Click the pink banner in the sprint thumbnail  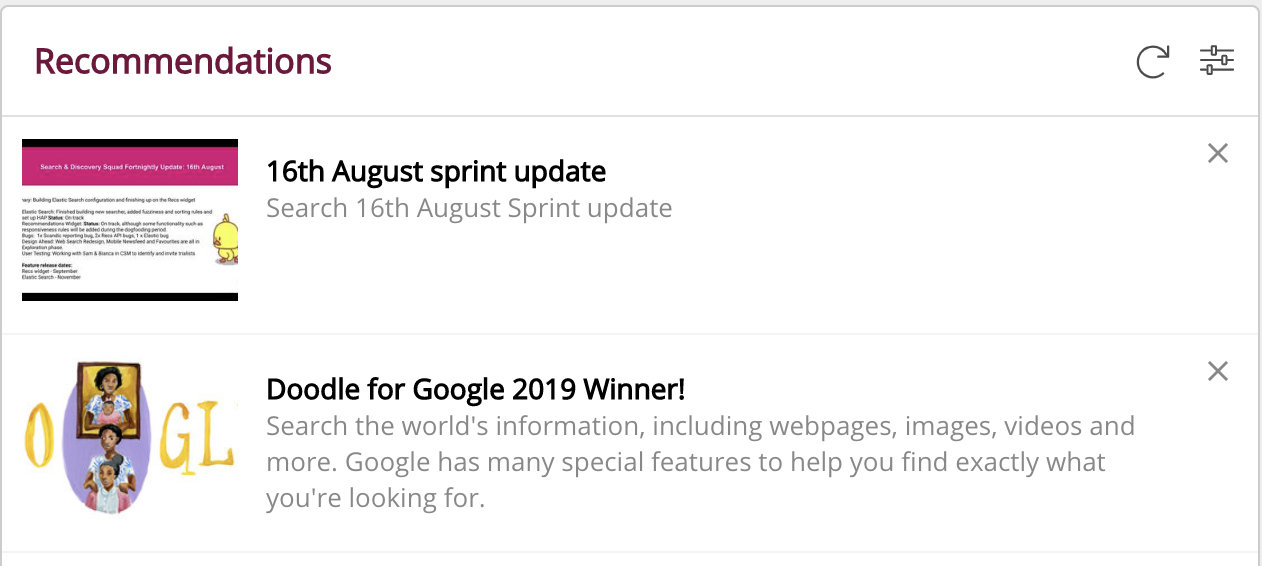tap(130, 166)
